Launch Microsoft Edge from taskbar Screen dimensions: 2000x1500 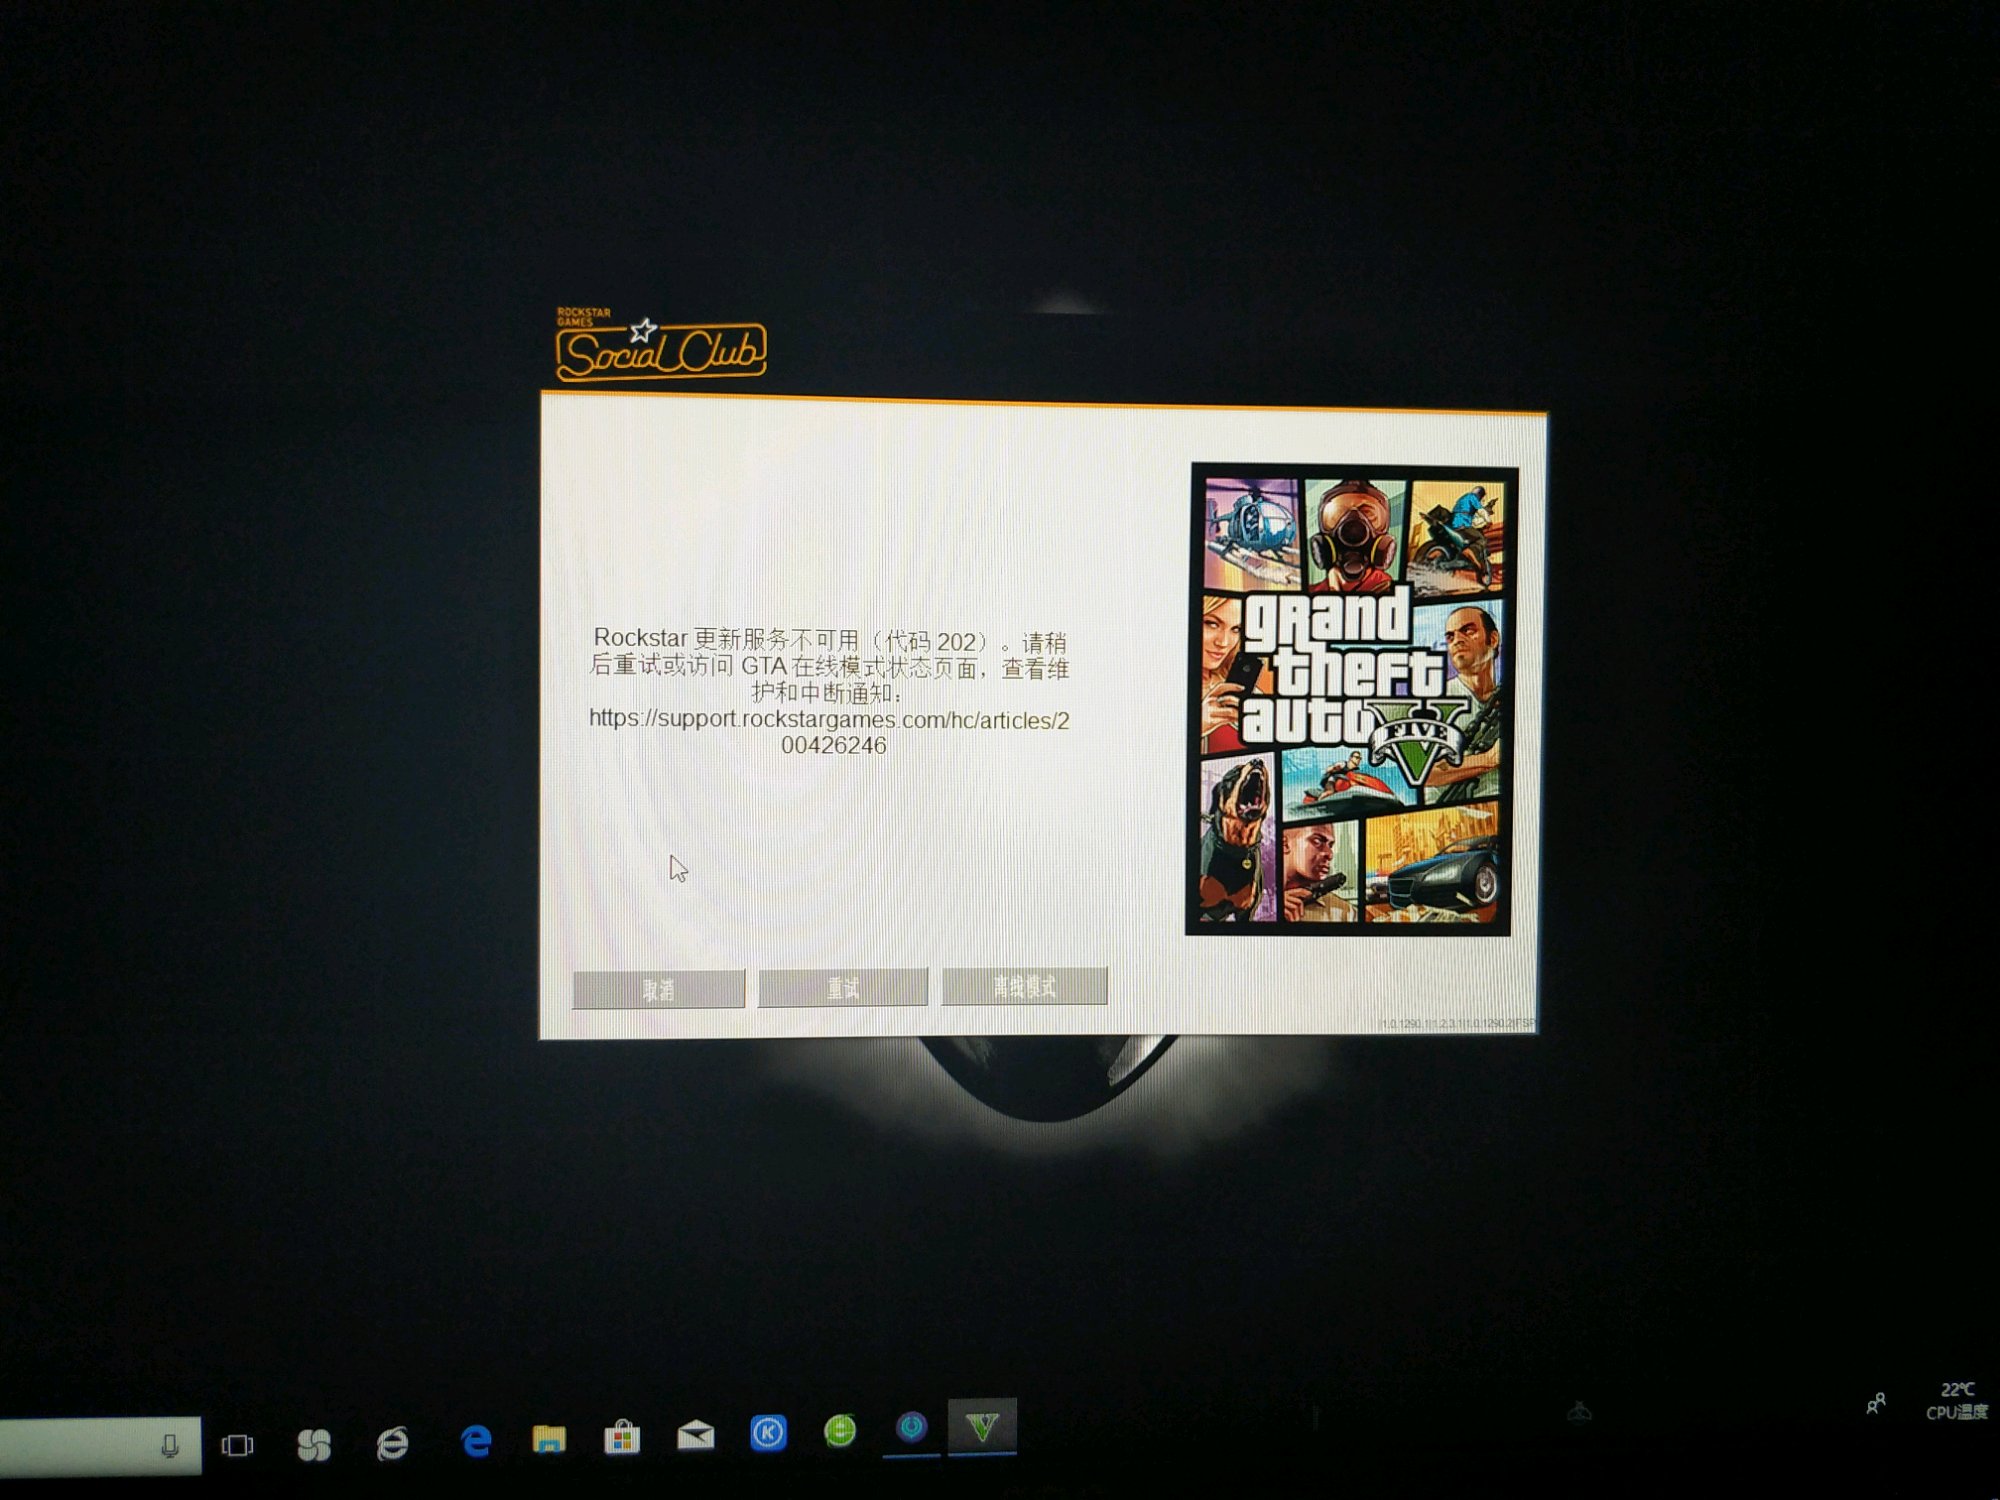pyautogui.click(x=476, y=1441)
